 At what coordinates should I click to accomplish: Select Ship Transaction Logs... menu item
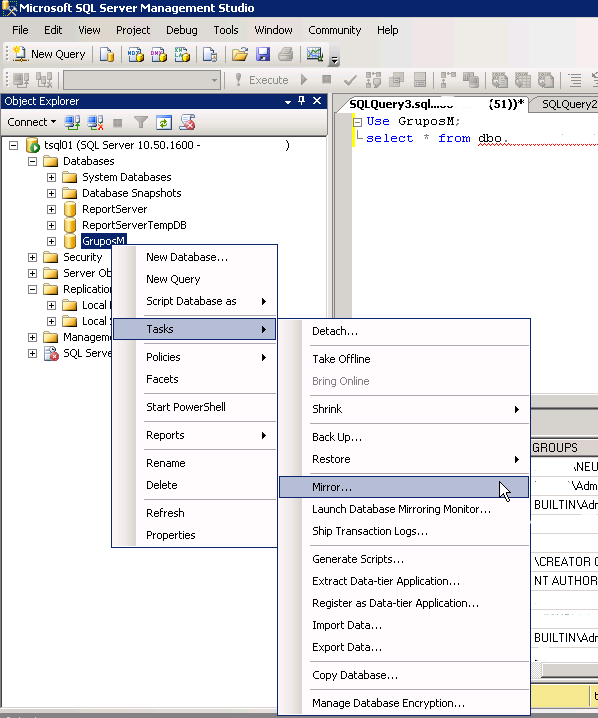point(404,531)
